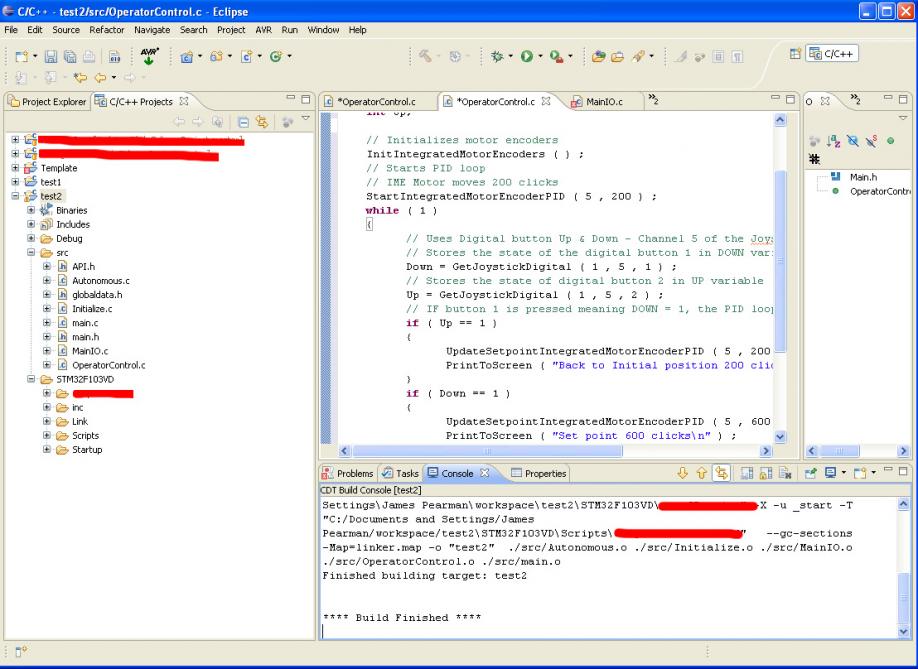918x669 pixels.
Task: Click the Open Console icon
Action: click(x=859, y=473)
